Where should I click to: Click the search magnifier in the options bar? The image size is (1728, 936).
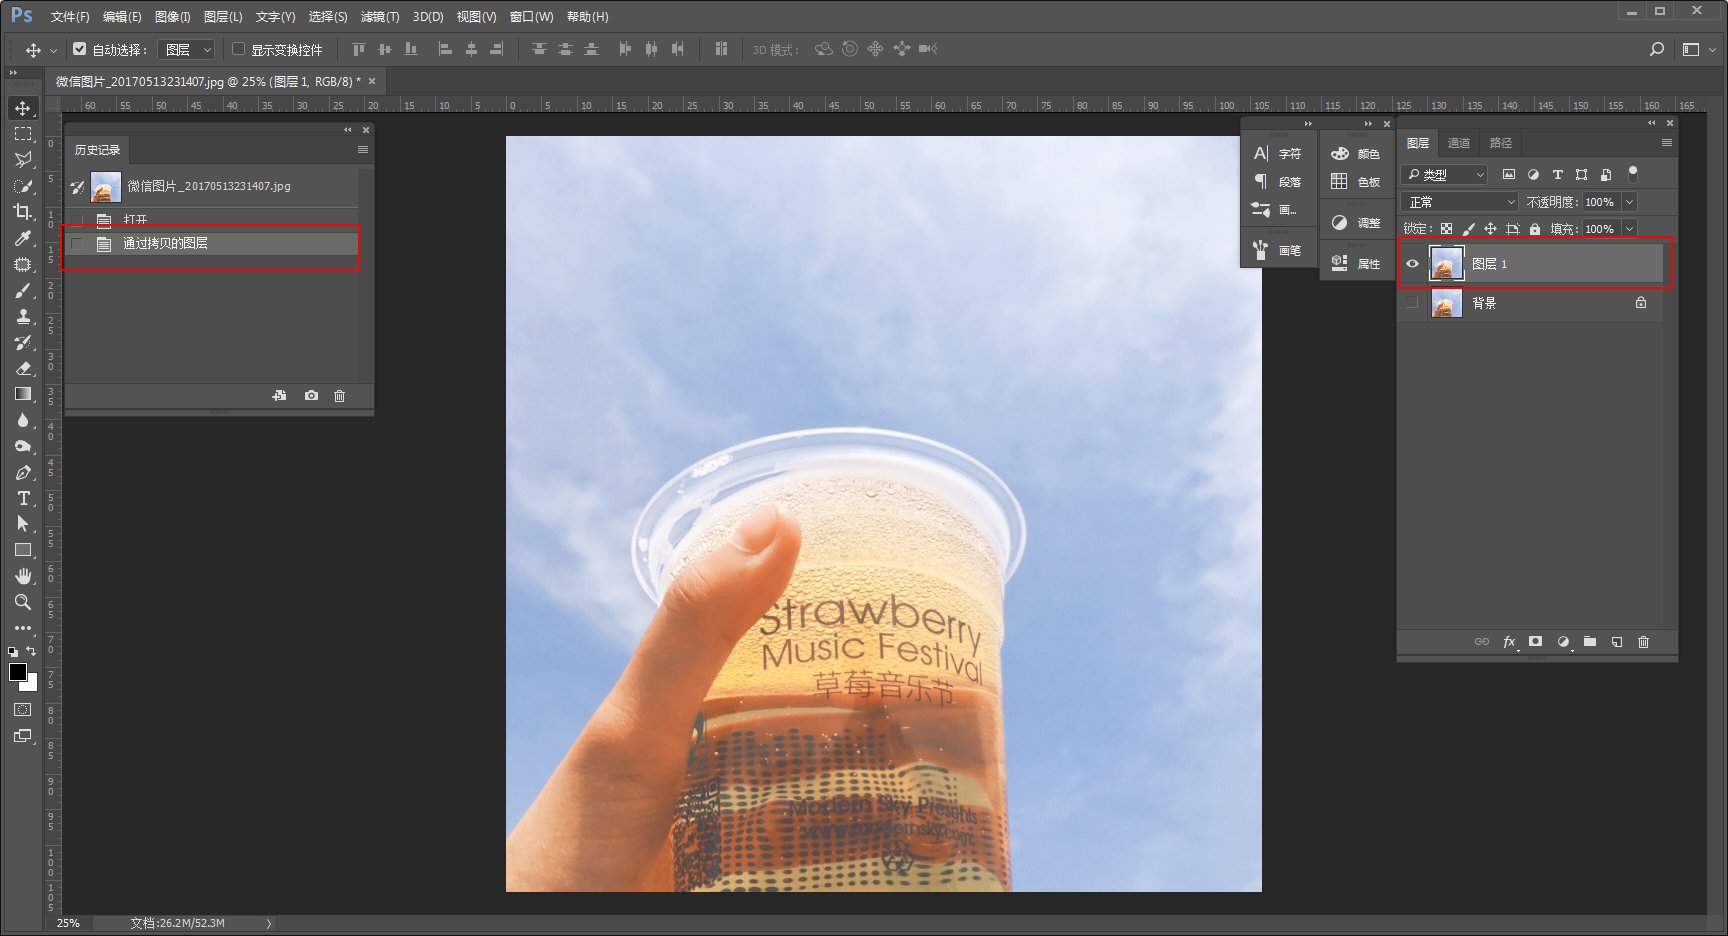coord(1657,49)
